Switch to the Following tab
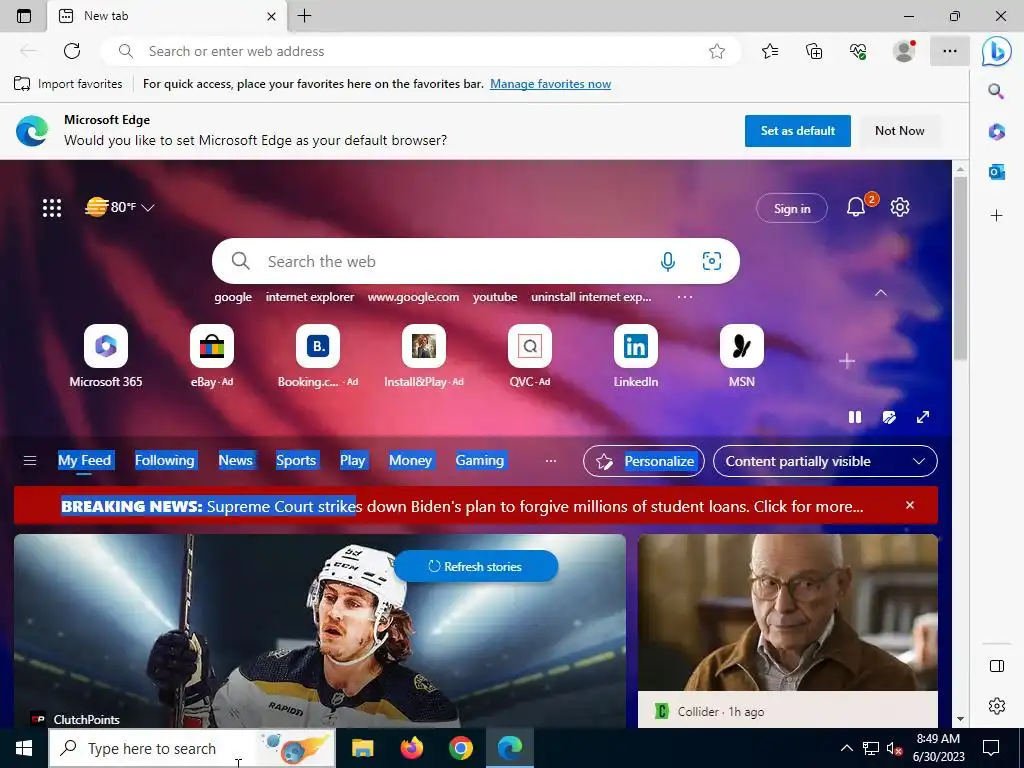This screenshot has height=768, width=1024. 165,460
